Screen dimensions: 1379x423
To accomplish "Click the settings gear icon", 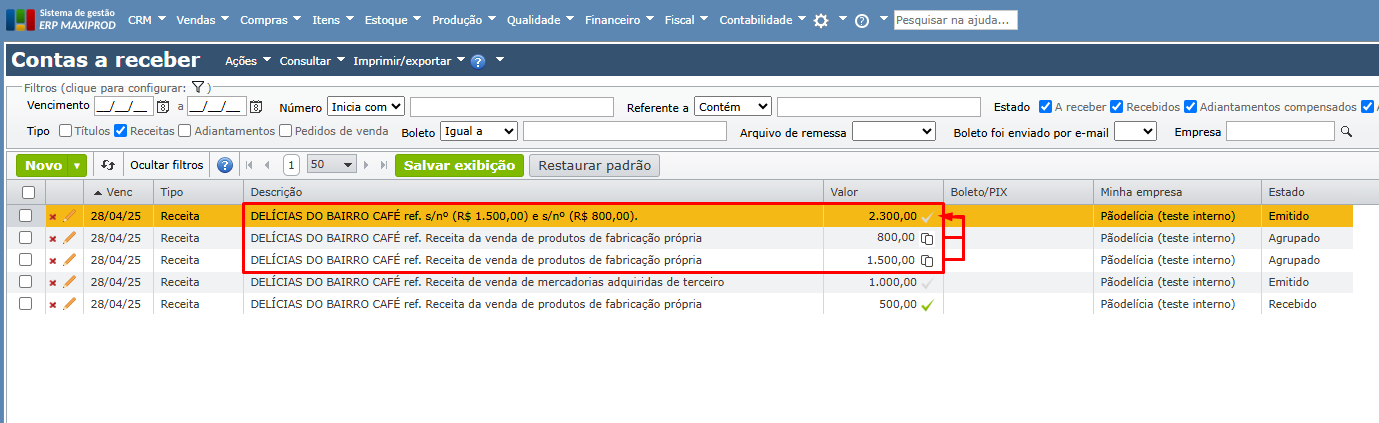I will (x=821, y=20).
